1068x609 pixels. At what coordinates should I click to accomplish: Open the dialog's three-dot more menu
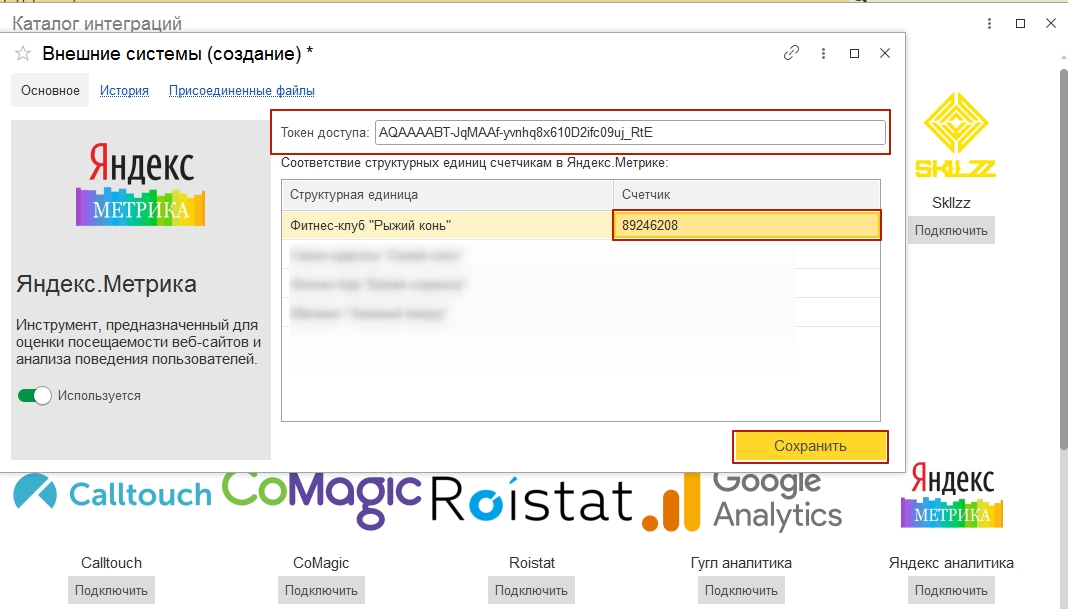823,53
